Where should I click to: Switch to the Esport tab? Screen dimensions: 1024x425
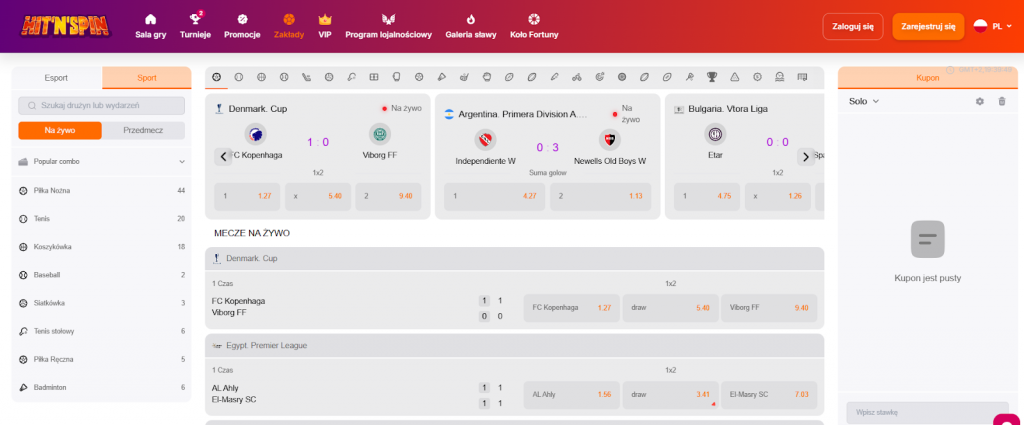tap(57, 78)
